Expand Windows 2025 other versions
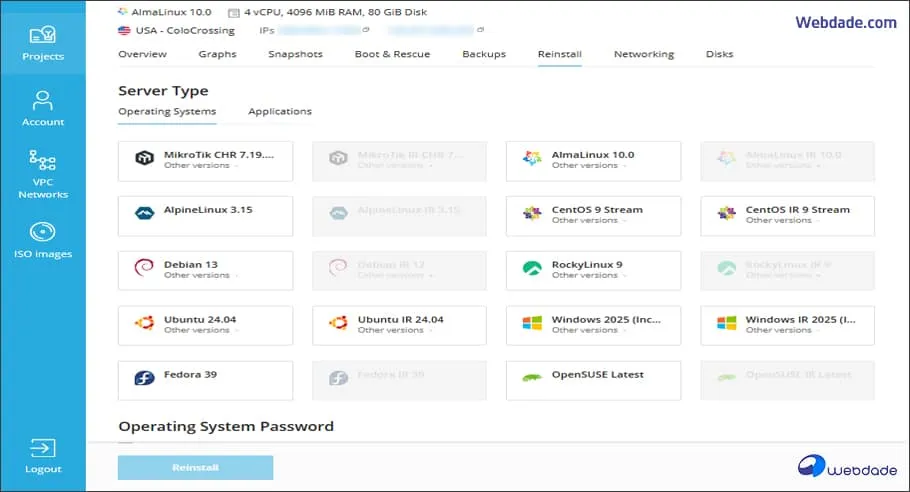 pos(588,330)
